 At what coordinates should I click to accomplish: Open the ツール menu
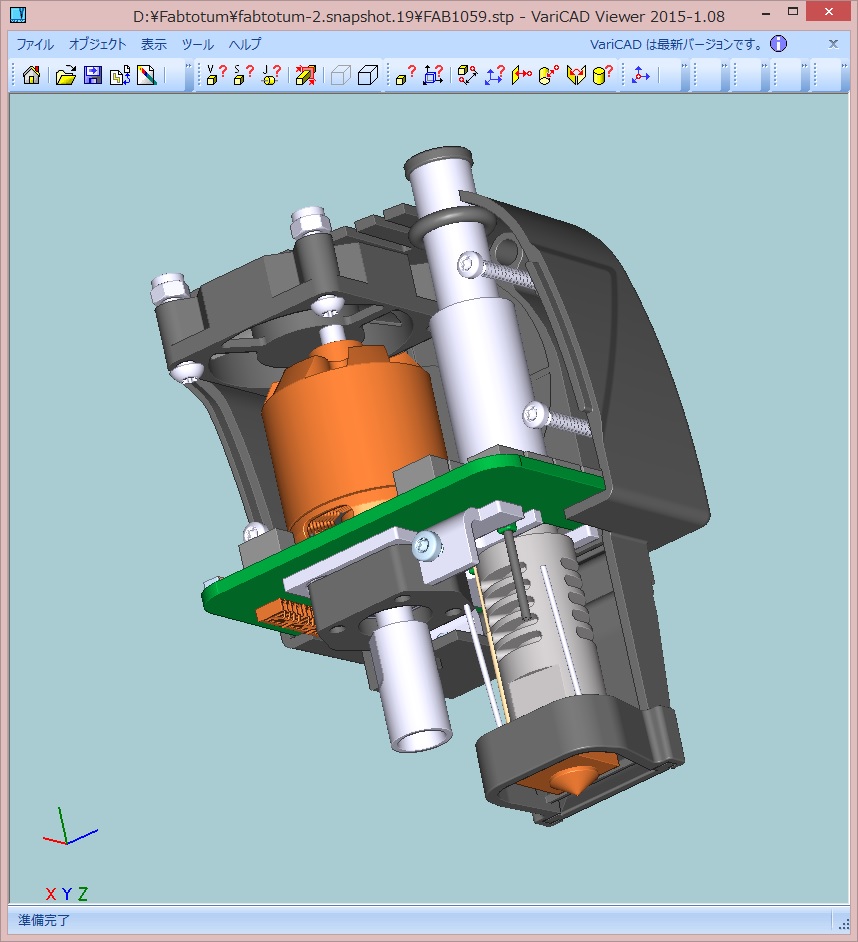pos(198,44)
